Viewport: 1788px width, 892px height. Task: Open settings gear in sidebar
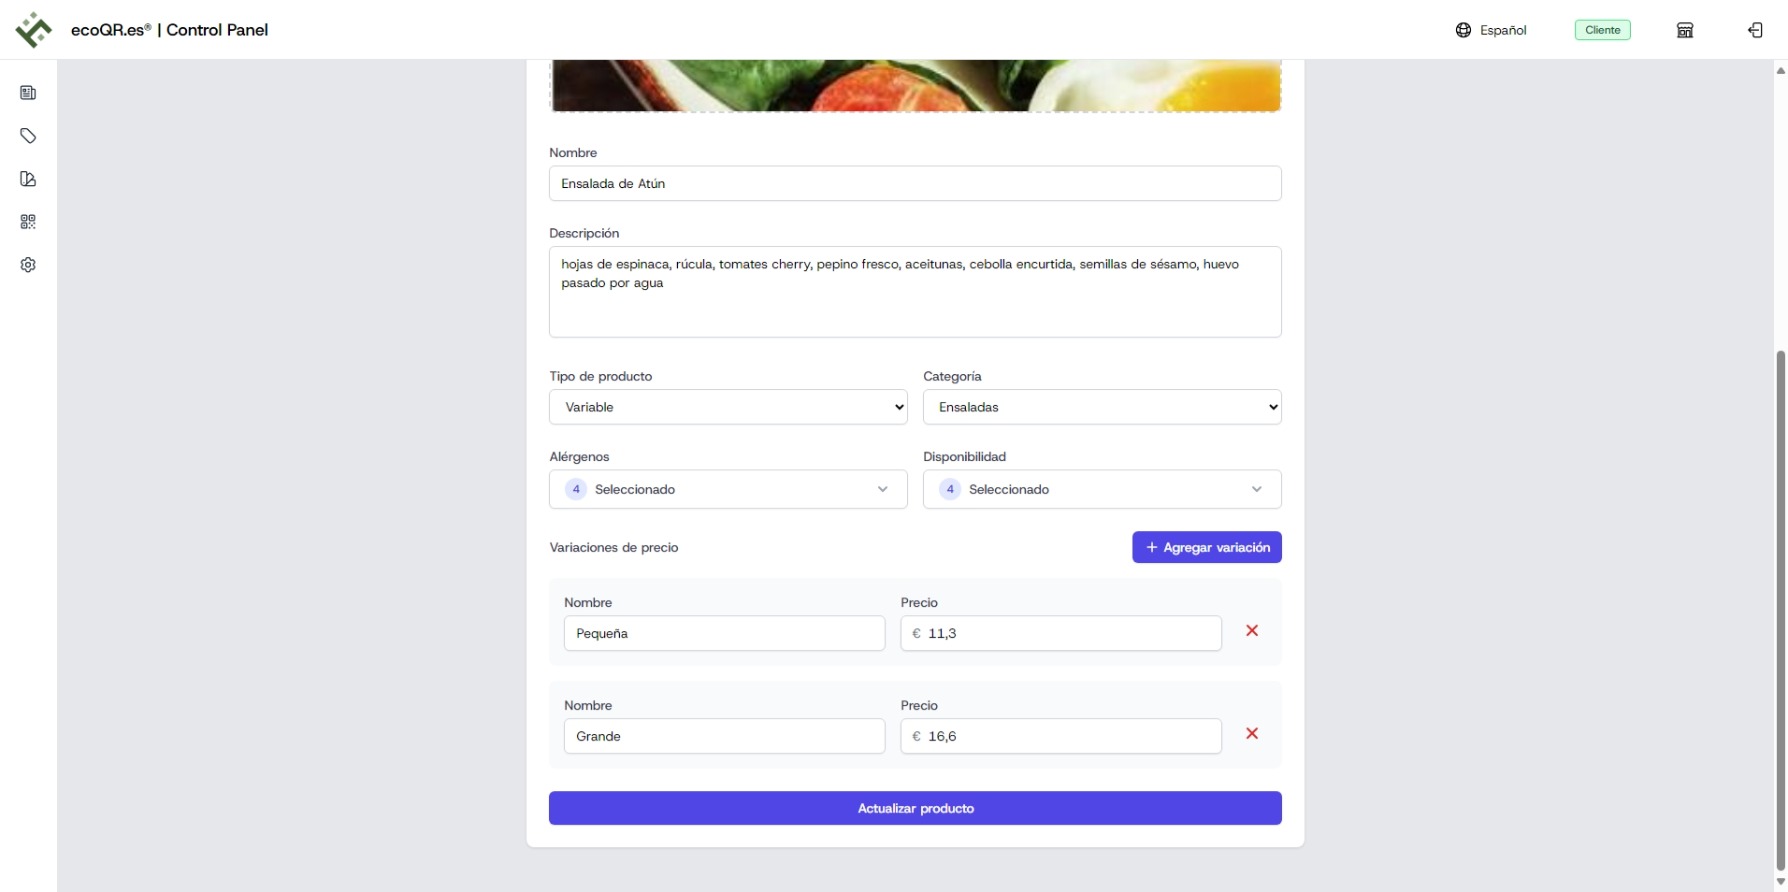[x=28, y=265]
